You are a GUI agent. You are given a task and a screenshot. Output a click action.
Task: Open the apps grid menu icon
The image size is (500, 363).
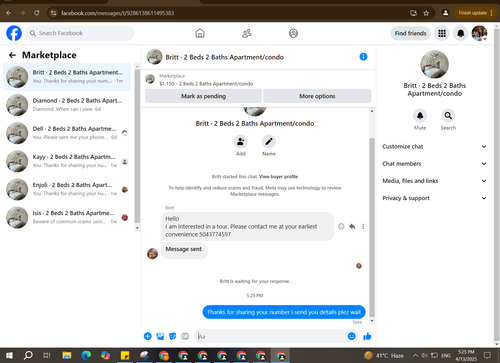coord(442,33)
